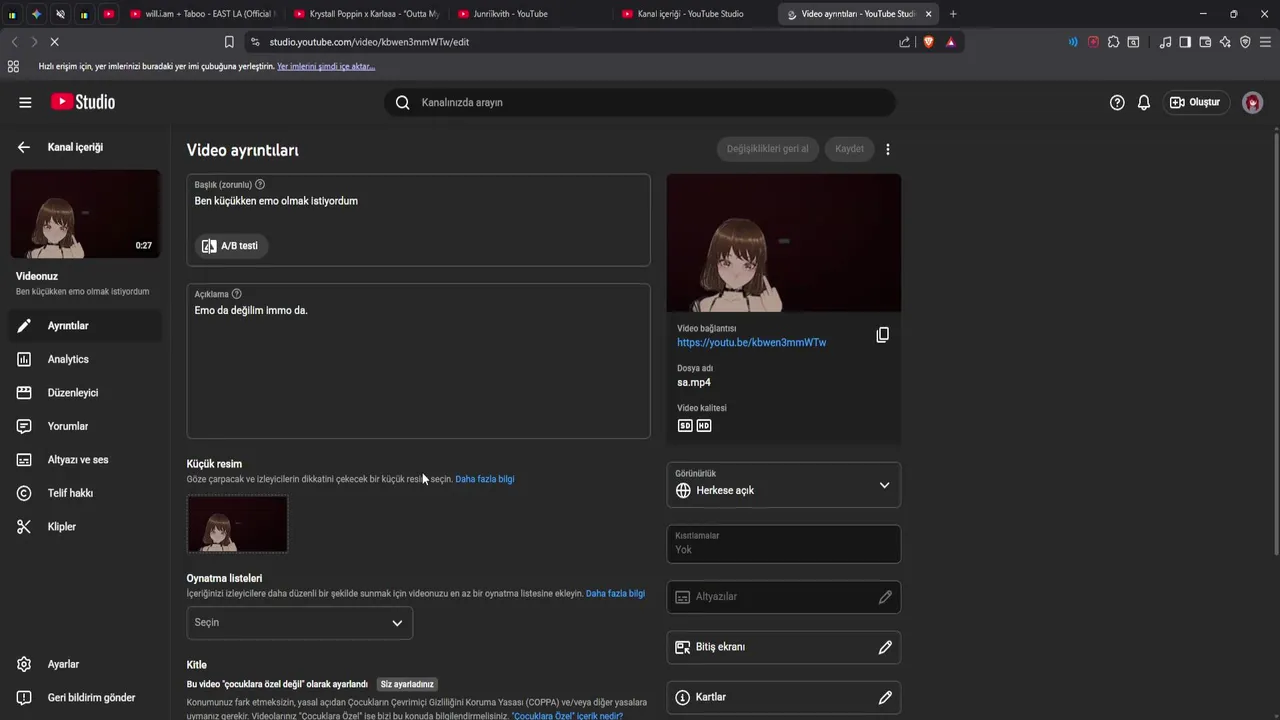
Task: Open the Help question mark icon
Action: point(1117,102)
